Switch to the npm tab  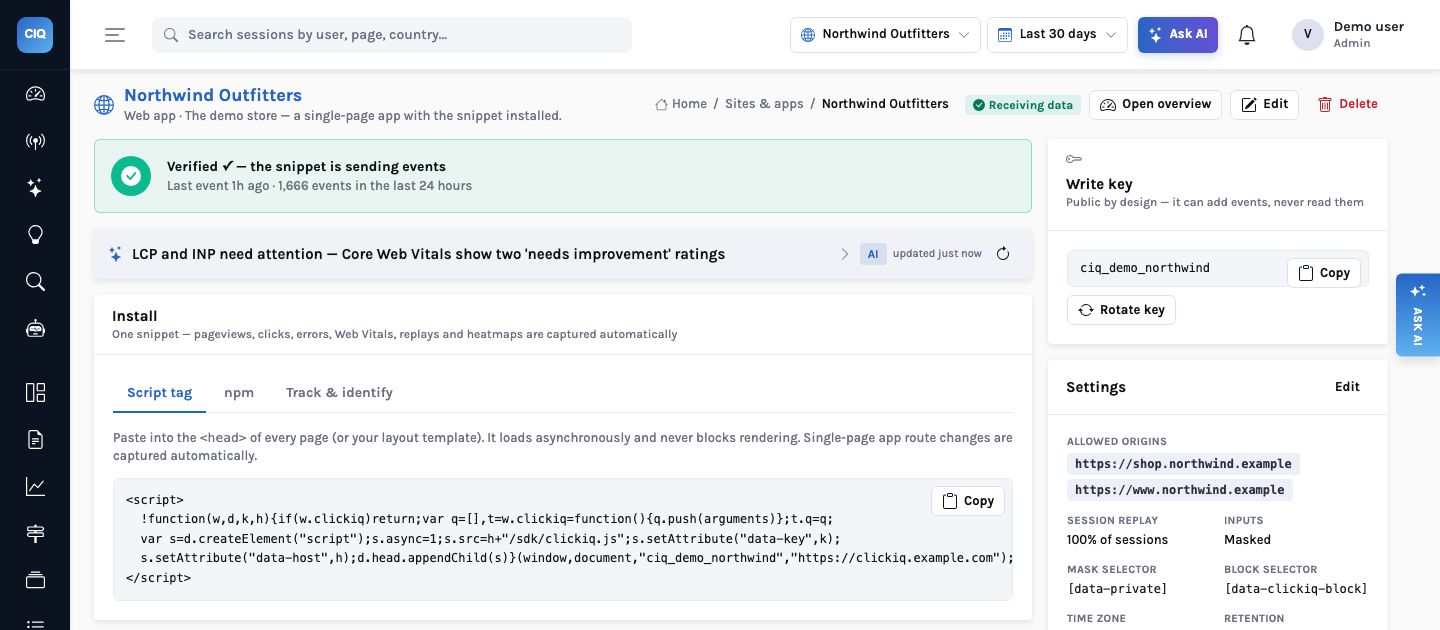239,393
